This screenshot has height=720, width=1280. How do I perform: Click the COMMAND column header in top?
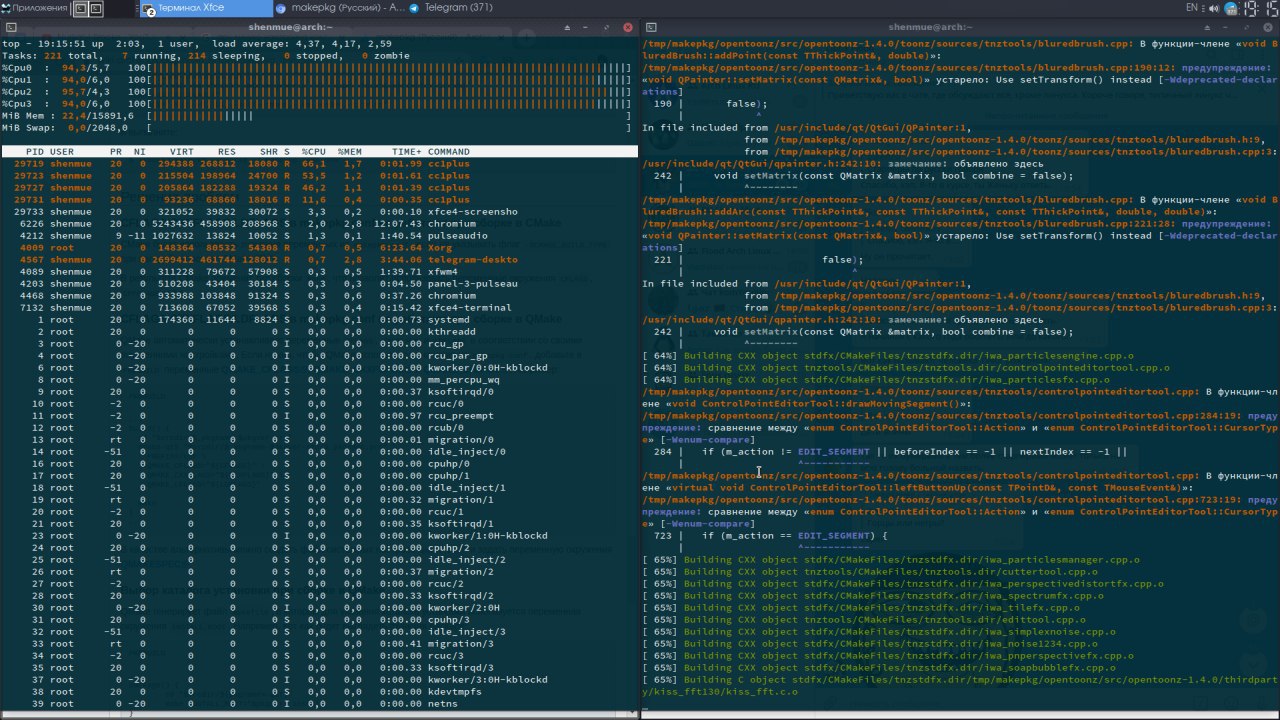pyautogui.click(x=449, y=152)
